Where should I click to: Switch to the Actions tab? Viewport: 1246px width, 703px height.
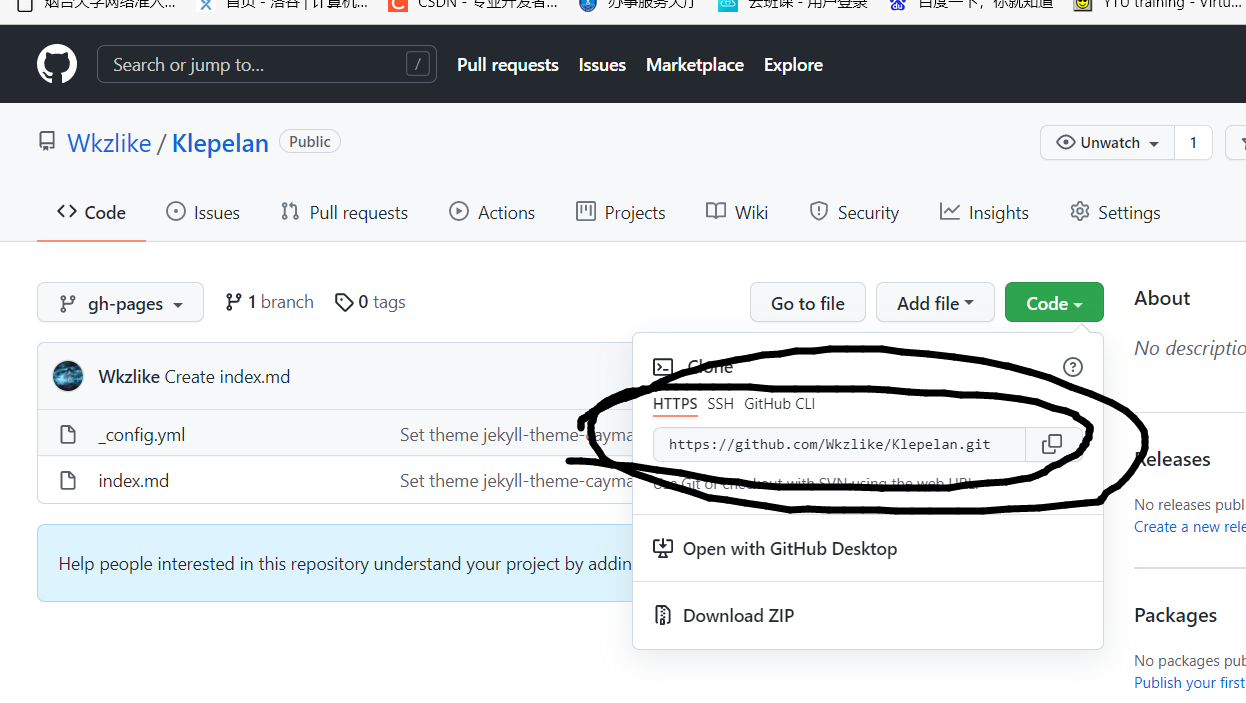tap(492, 212)
